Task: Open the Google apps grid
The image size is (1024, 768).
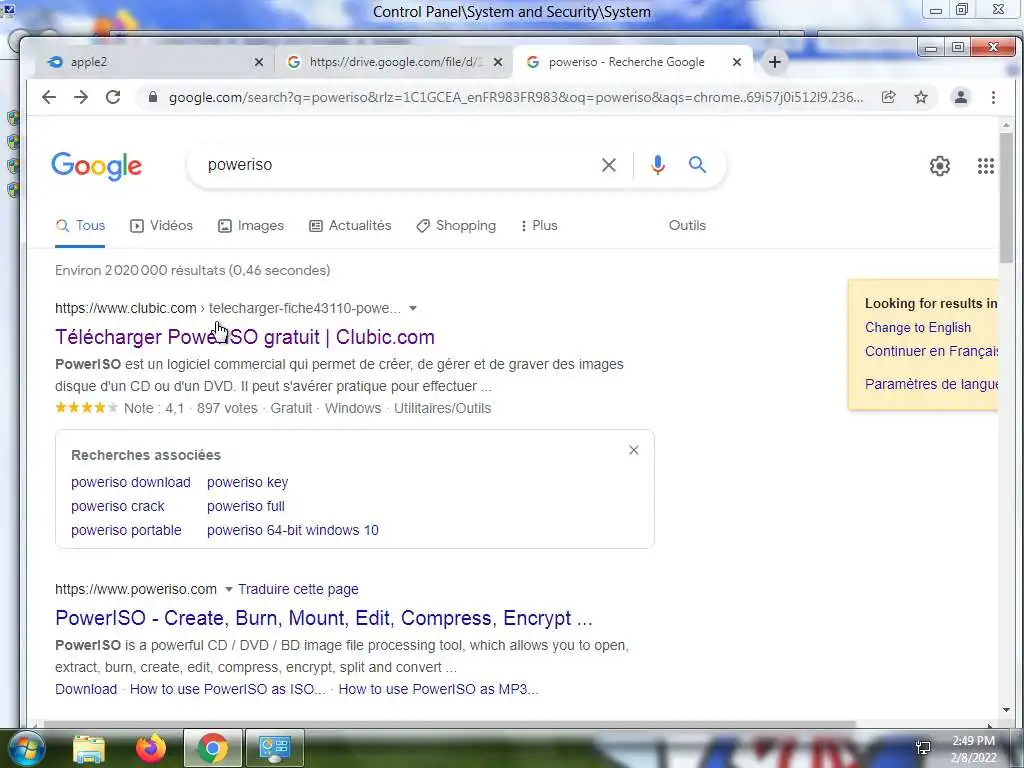Action: [985, 166]
